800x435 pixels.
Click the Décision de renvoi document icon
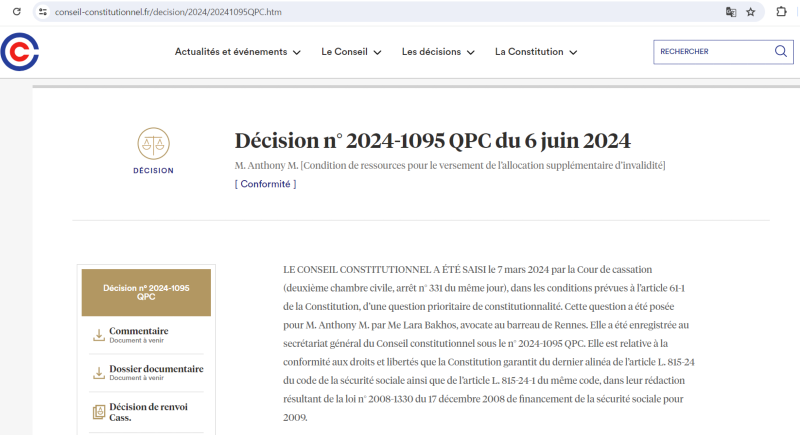pyautogui.click(x=98, y=412)
